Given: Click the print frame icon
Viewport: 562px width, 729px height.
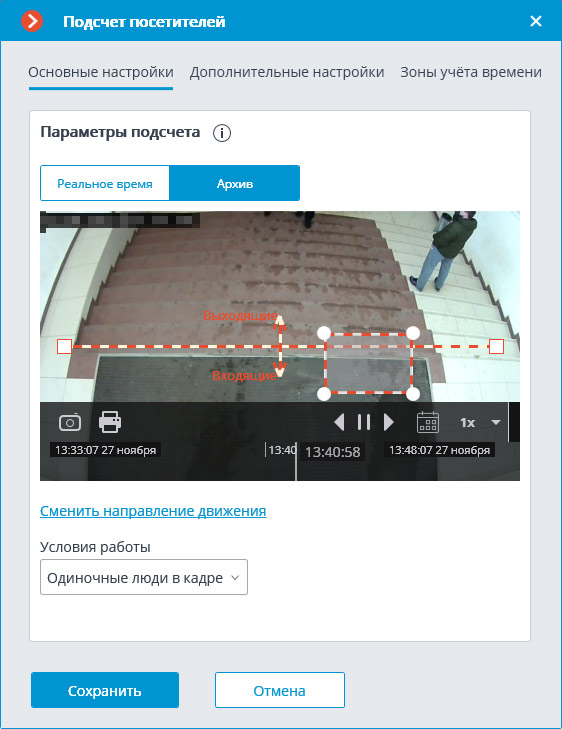Looking at the screenshot, I should pyautogui.click(x=110, y=422).
